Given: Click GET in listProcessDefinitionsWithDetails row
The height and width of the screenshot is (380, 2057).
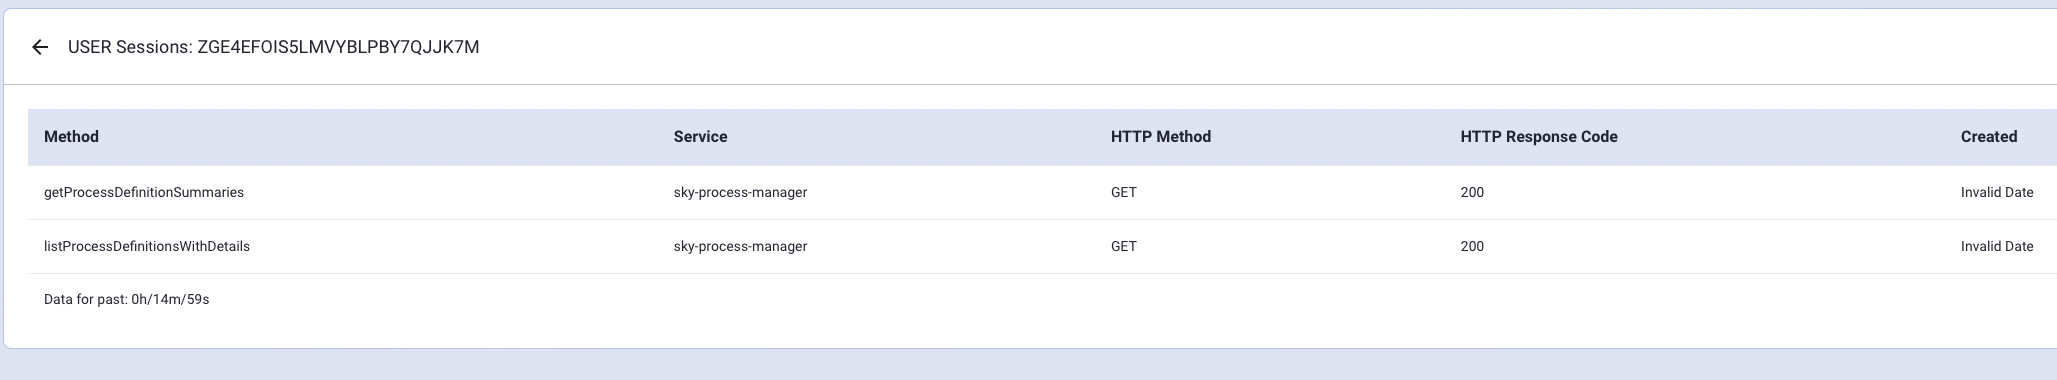Looking at the screenshot, I should 1123,246.
